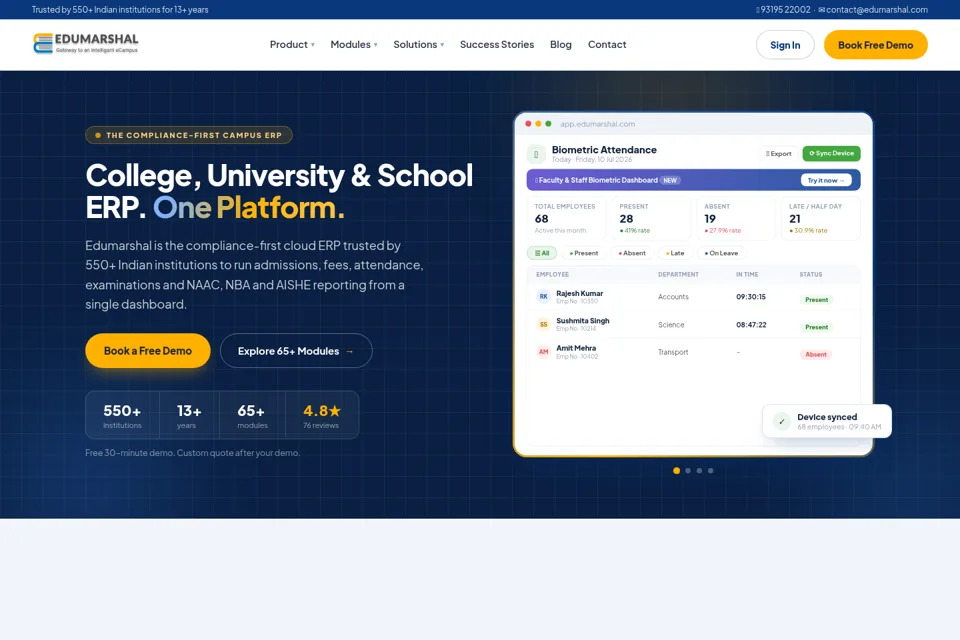Click the NEW tag on dashboard banner
The width and height of the screenshot is (960, 640).
click(x=670, y=180)
